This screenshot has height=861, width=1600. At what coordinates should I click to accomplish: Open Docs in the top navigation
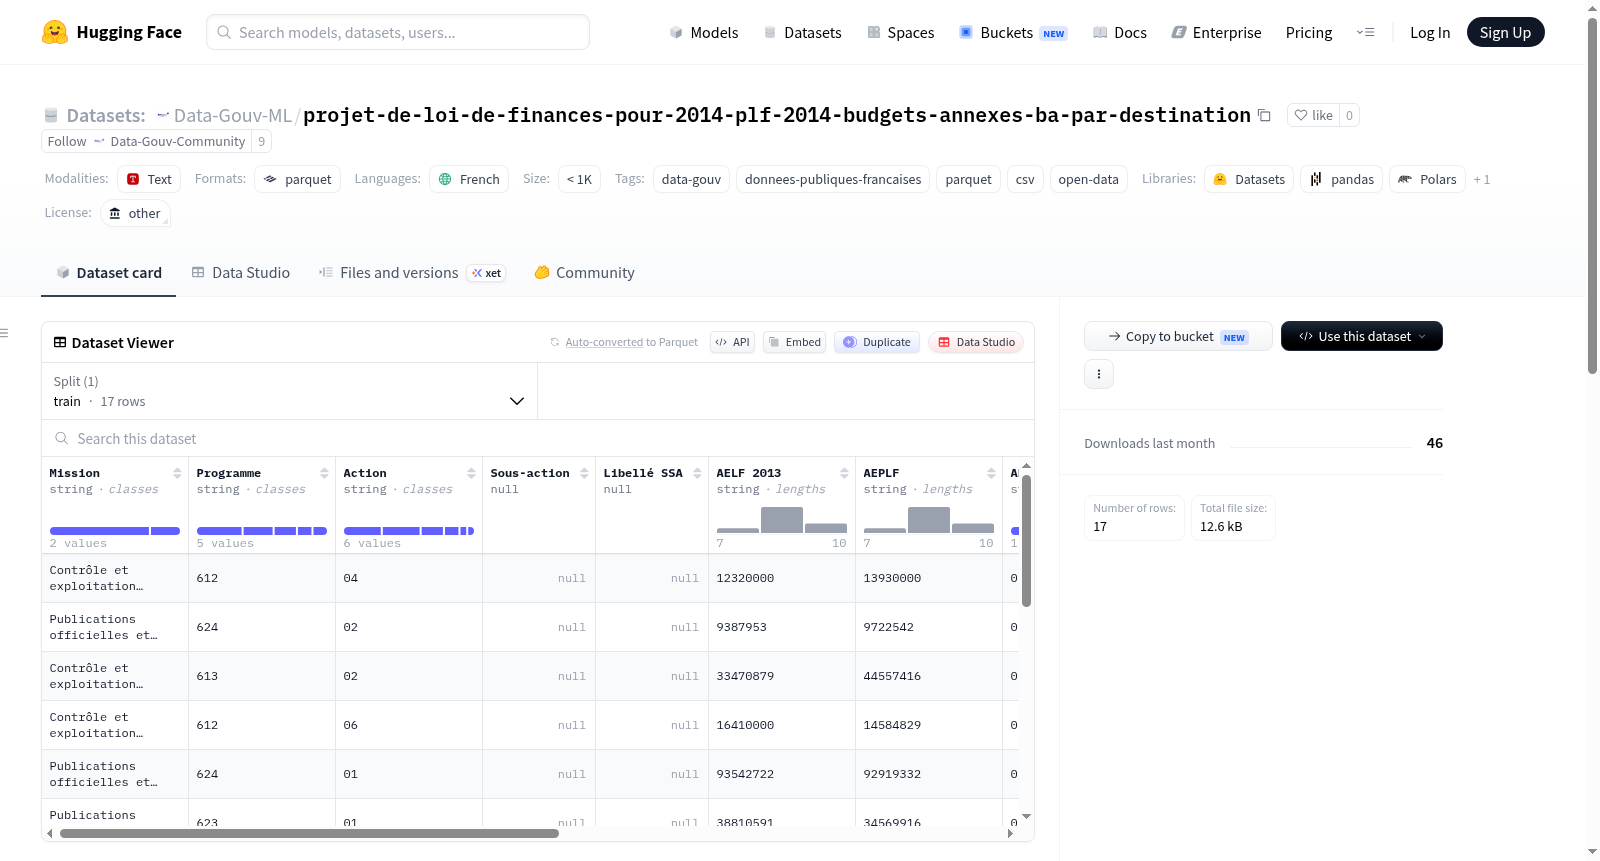pos(1119,32)
